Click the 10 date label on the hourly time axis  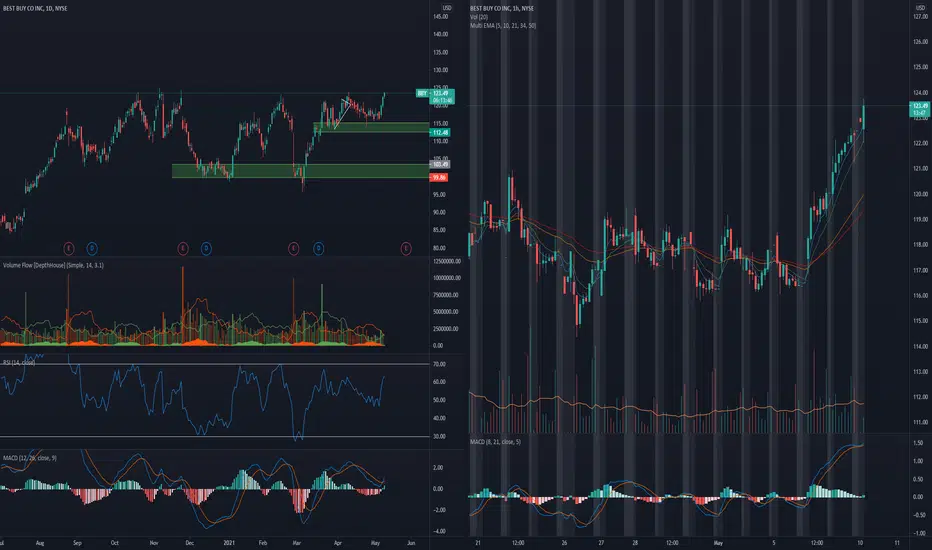[x=860, y=543]
